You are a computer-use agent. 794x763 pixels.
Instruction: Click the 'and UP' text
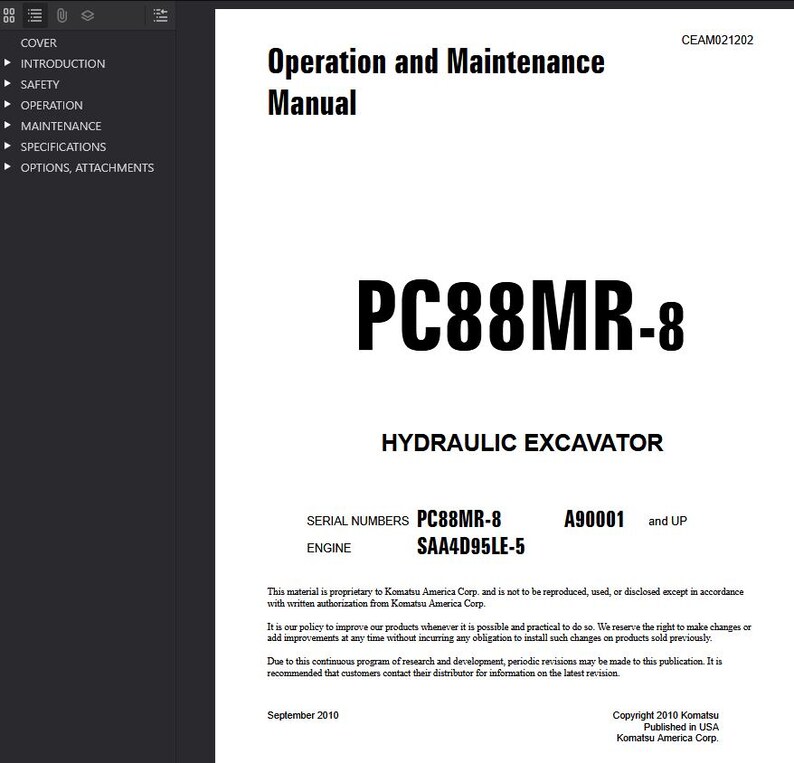coord(667,521)
